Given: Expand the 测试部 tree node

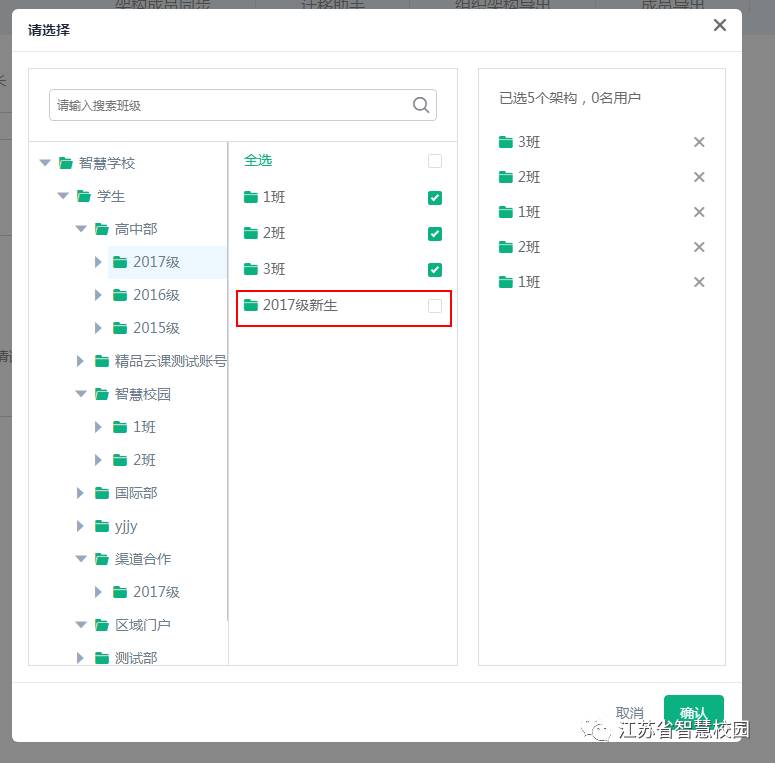Looking at the screenshot, I should [80, 658].
